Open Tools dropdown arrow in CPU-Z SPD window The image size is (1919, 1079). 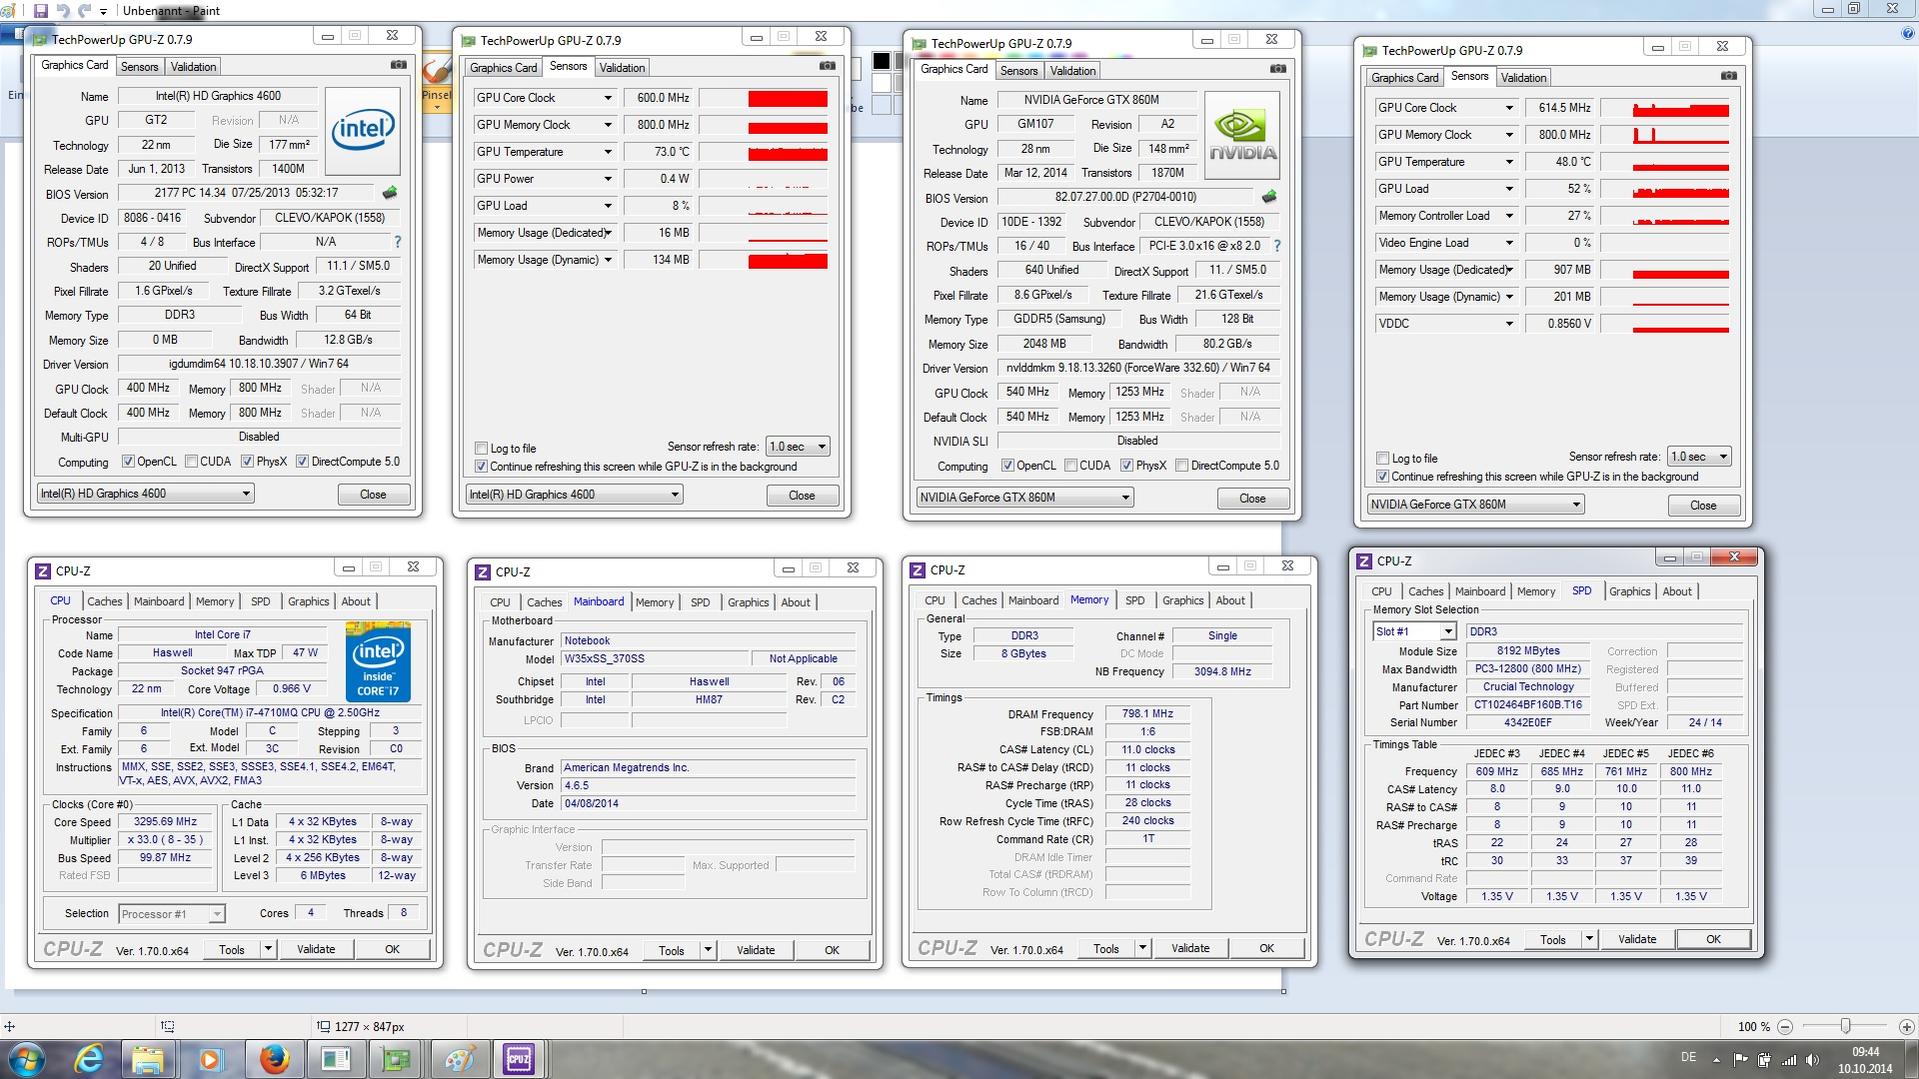1588,939
